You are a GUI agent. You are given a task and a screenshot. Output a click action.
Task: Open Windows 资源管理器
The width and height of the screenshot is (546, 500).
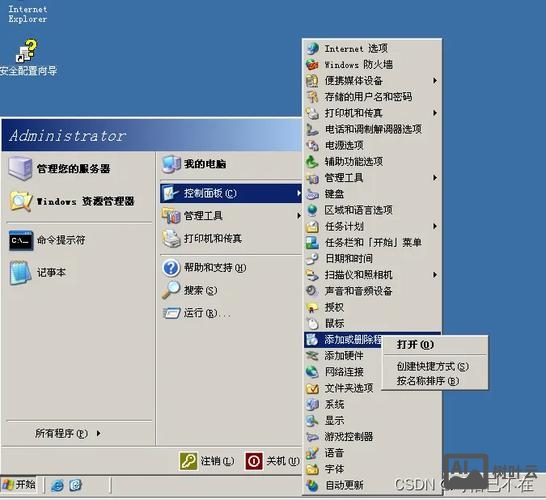pyautogui.click(x=79, y=201)
